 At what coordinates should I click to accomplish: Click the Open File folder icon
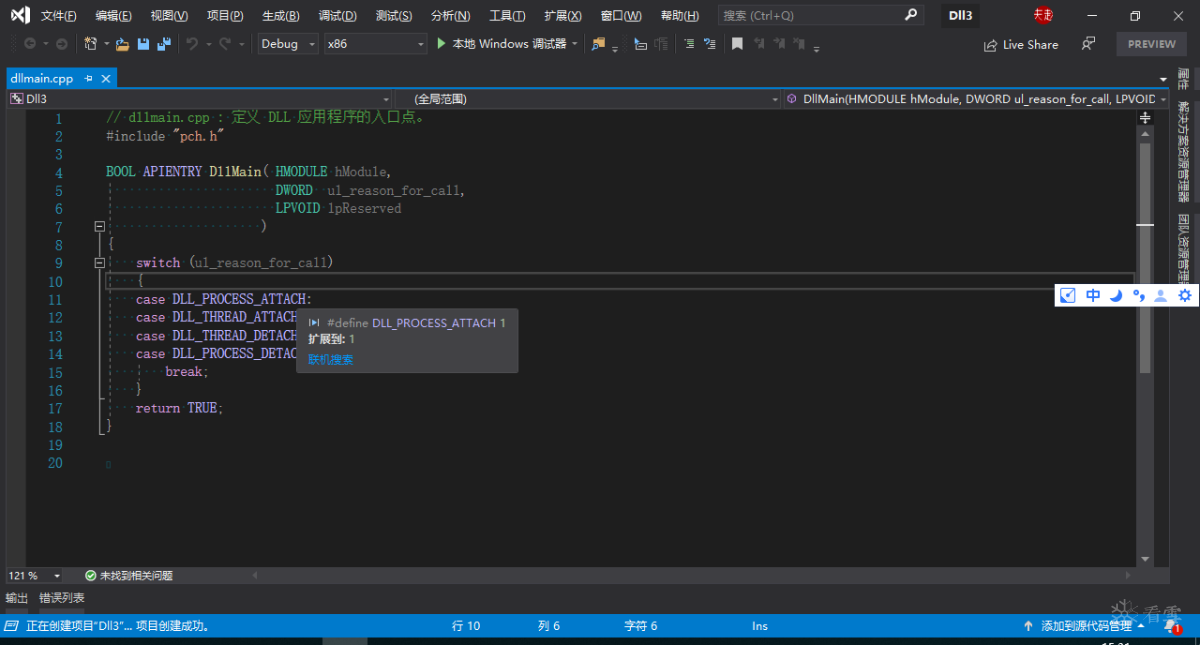pyautogui.click(x=122, y=44)
